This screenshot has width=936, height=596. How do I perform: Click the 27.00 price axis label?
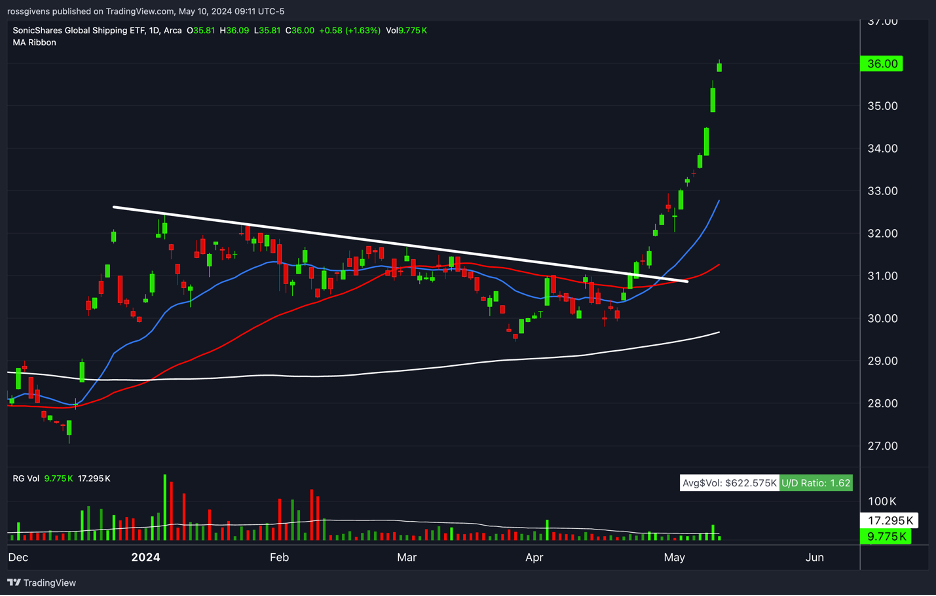pos(881,446)
